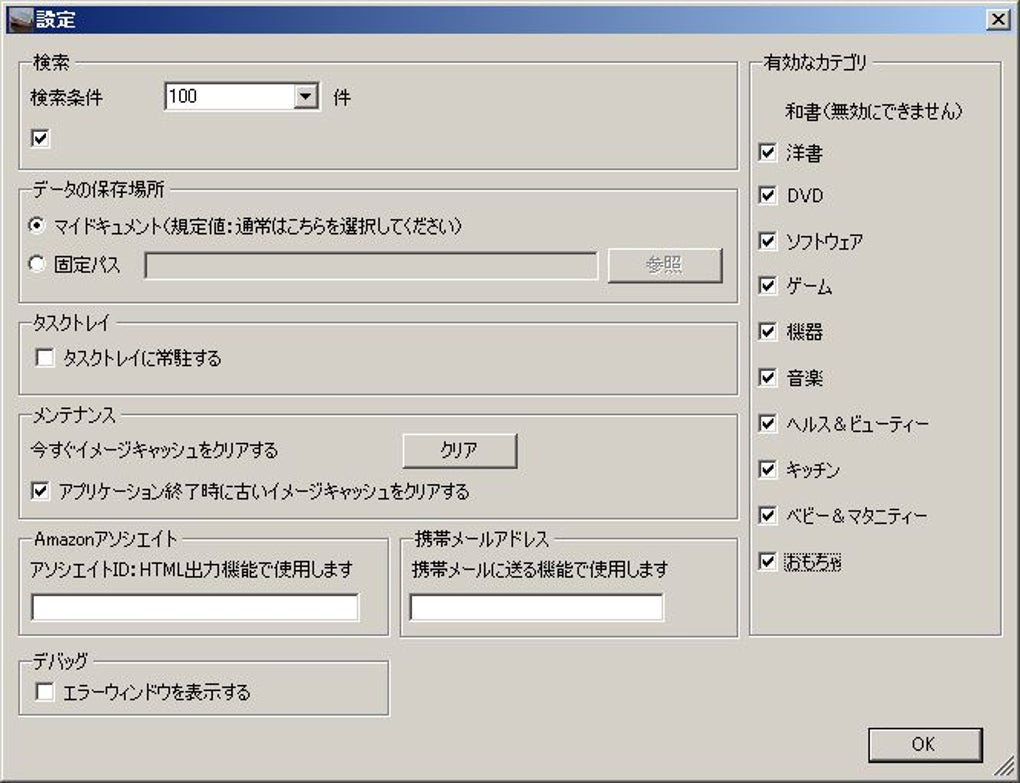The image size is (1020, 783).
Task: Toggle ヘルス＆ビューティー category
Action: (767, 424)
